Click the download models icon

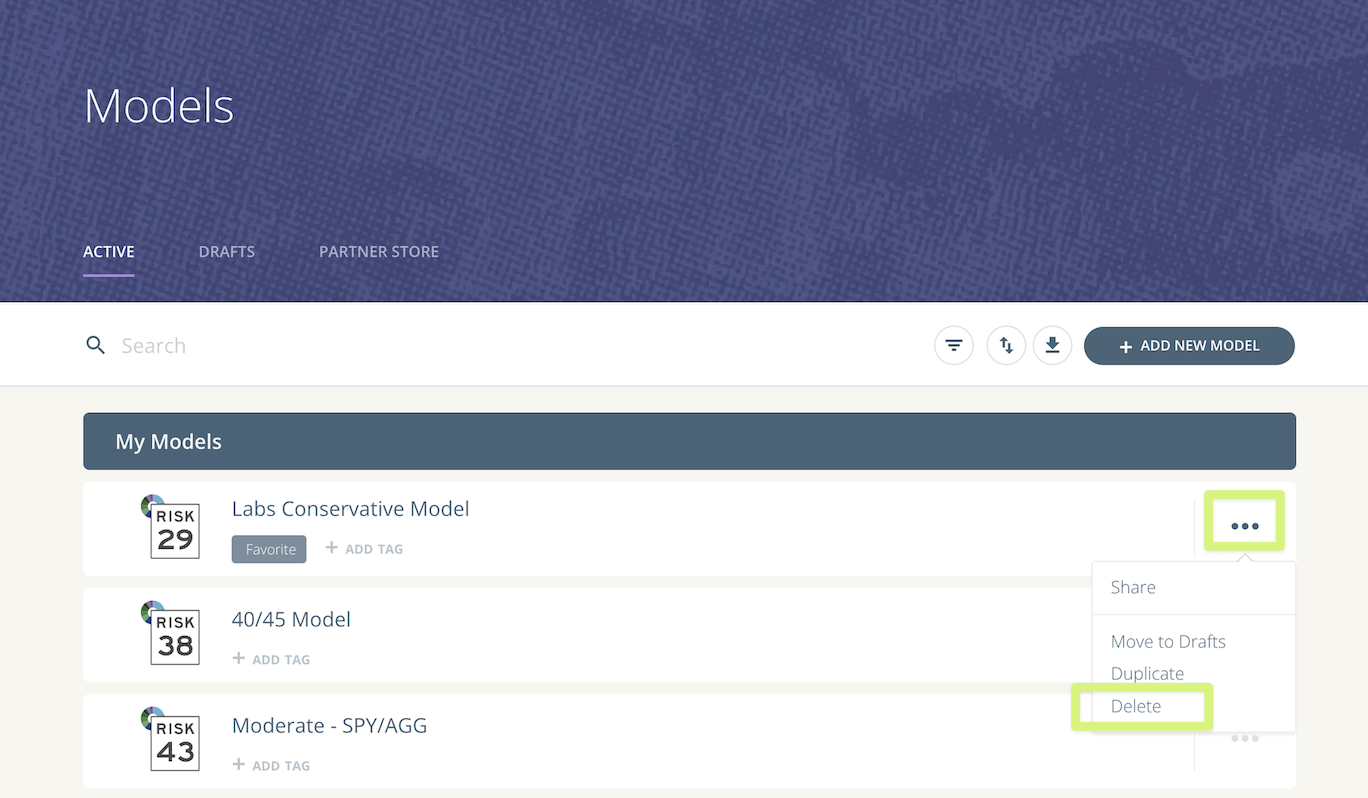(1052, 346)
